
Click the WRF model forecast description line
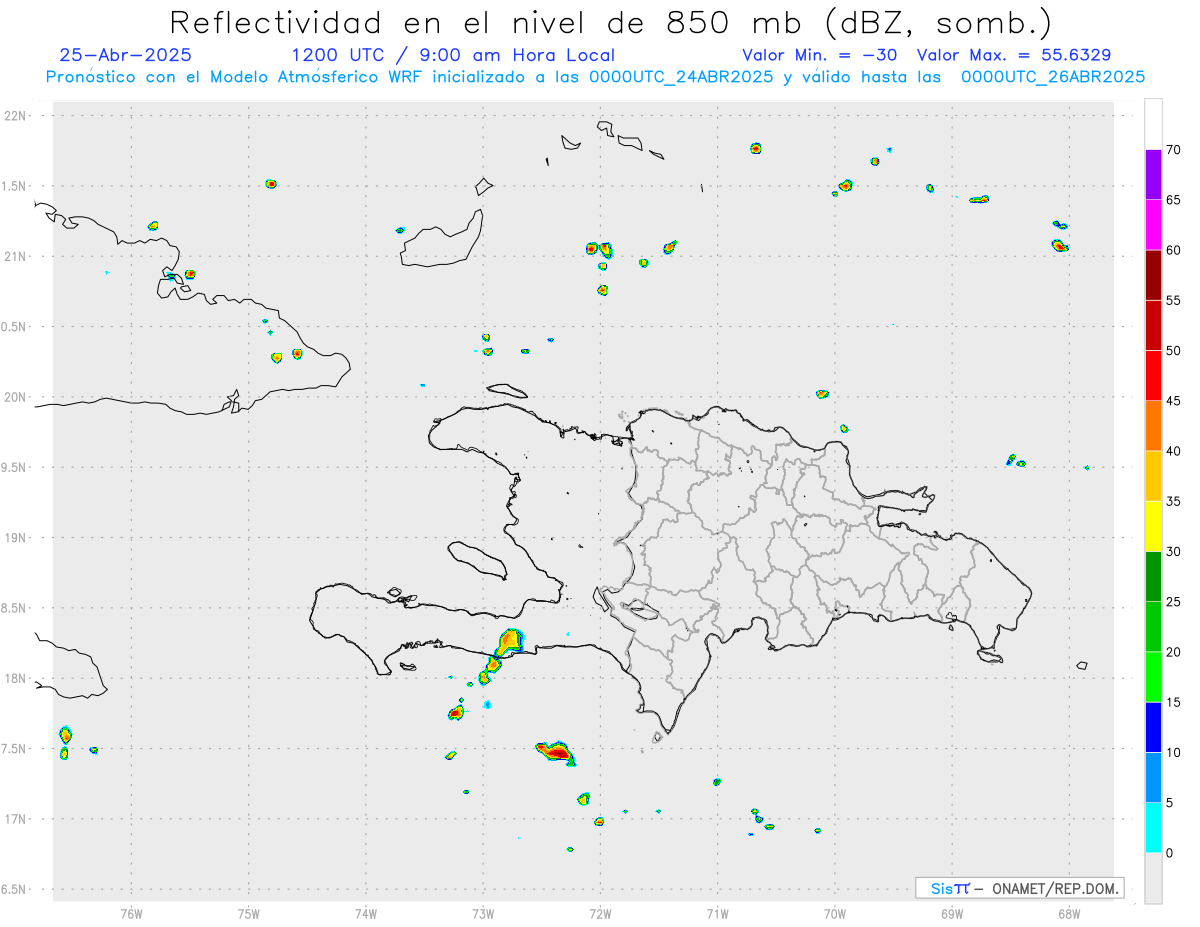pyautogui.click(x=595, y=76)
